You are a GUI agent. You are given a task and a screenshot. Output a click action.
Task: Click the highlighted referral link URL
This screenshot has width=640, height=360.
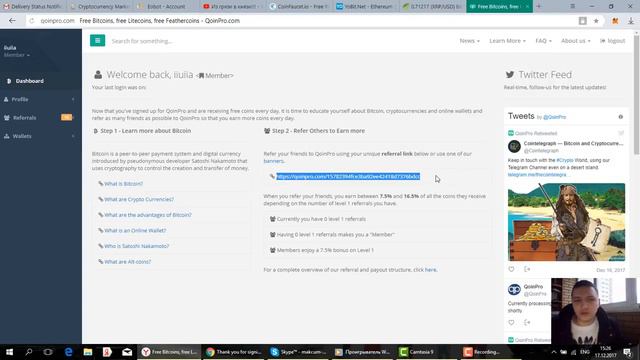click(x=348, y=176)
